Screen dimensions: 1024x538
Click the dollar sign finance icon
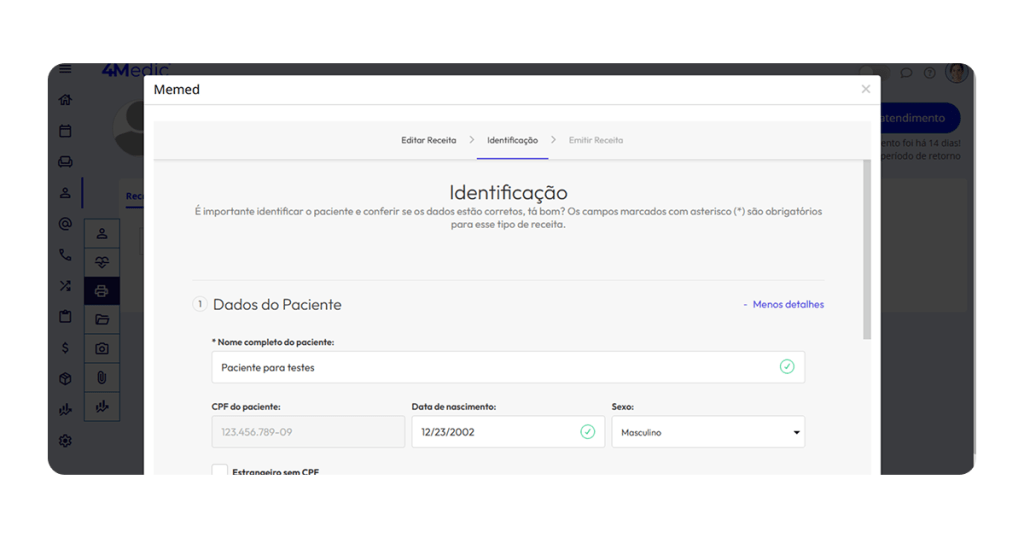point(65,348)
